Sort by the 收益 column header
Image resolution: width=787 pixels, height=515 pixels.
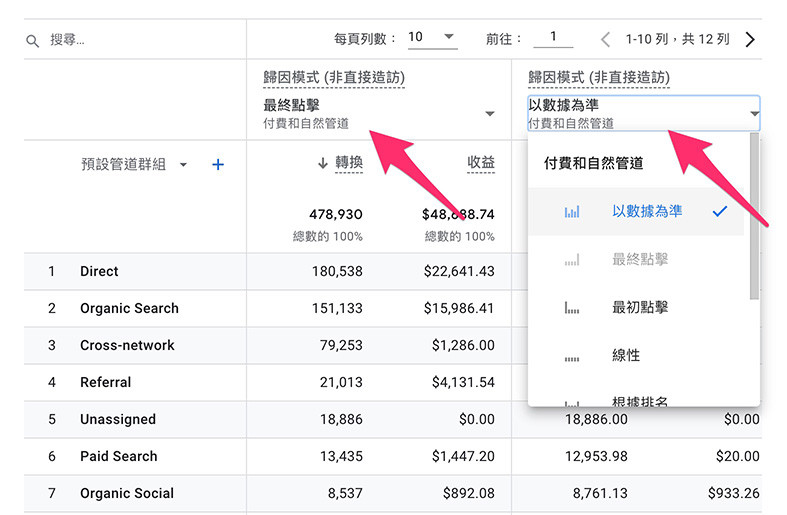click(x=481, y=163)
